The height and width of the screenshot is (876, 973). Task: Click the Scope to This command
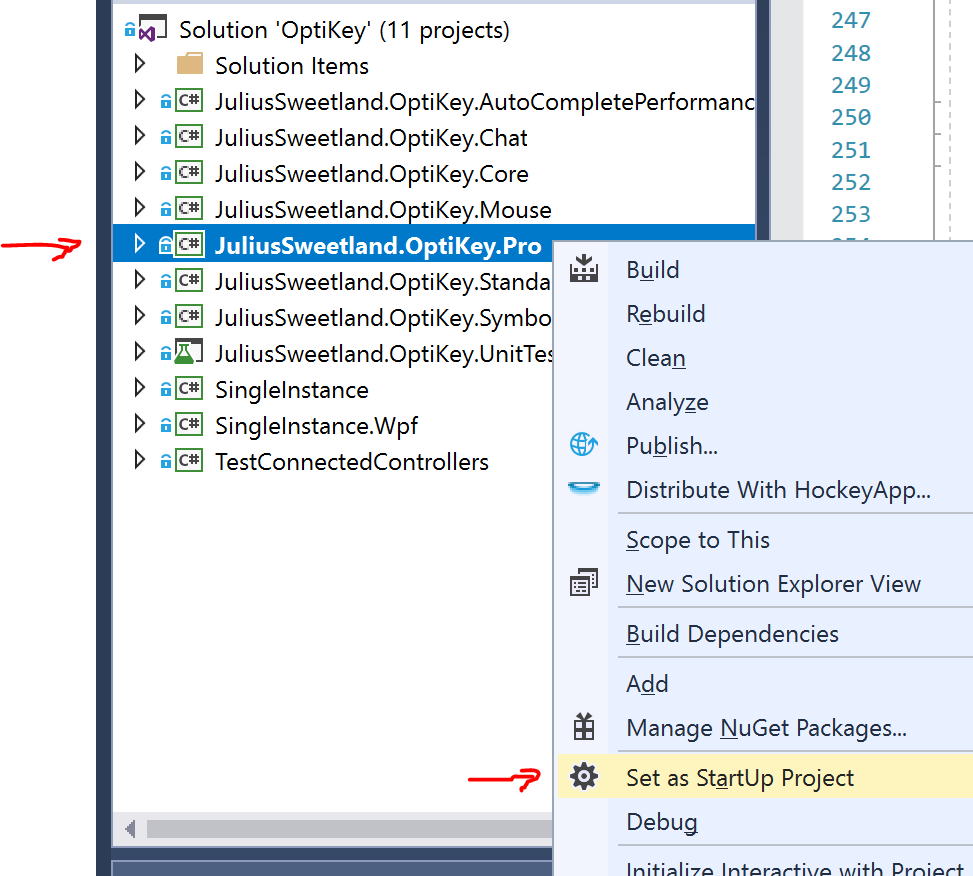click(697, 539)
